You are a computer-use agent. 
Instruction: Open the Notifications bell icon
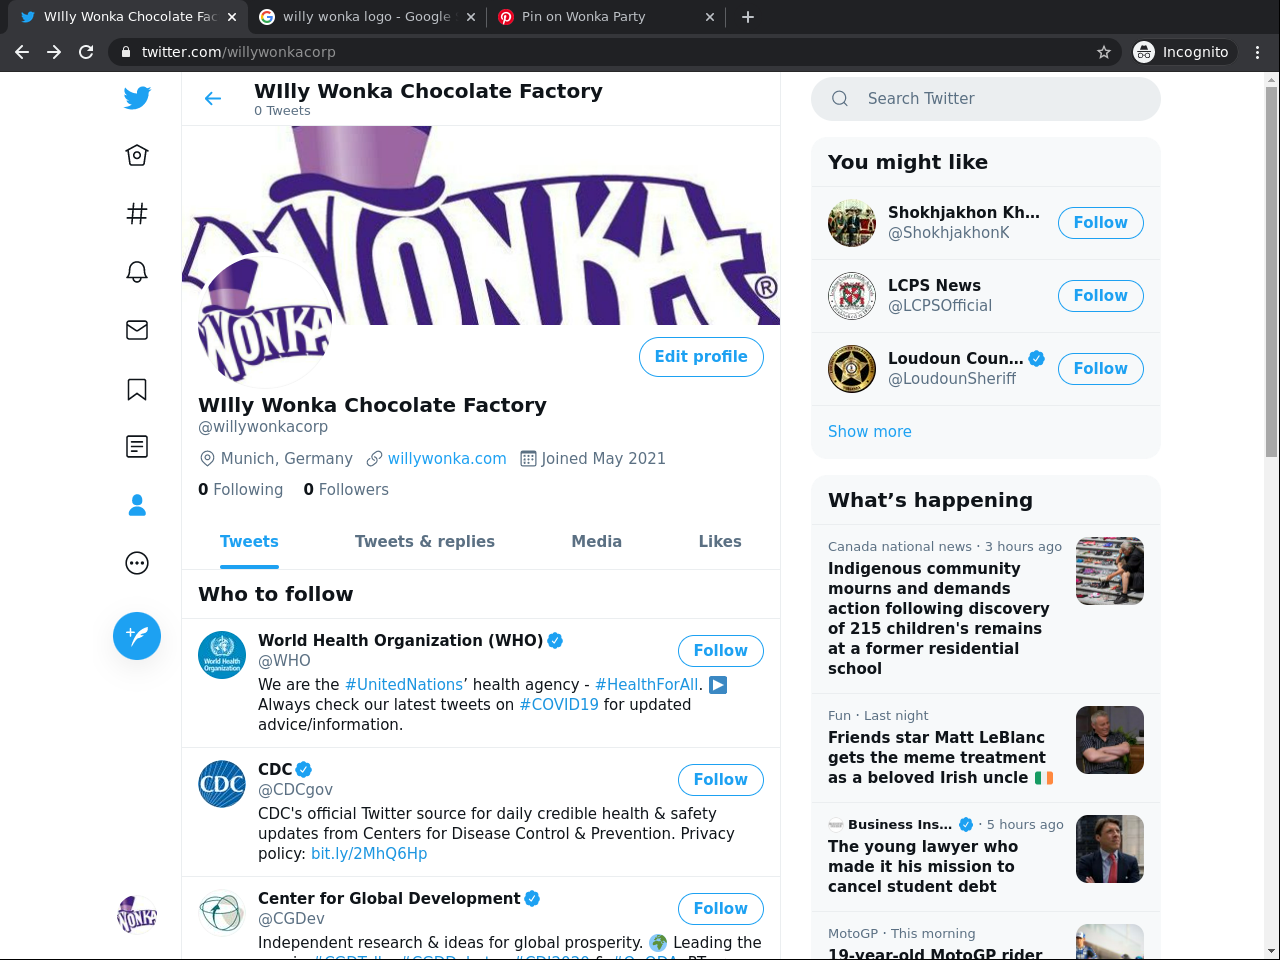tap(137, 272)
